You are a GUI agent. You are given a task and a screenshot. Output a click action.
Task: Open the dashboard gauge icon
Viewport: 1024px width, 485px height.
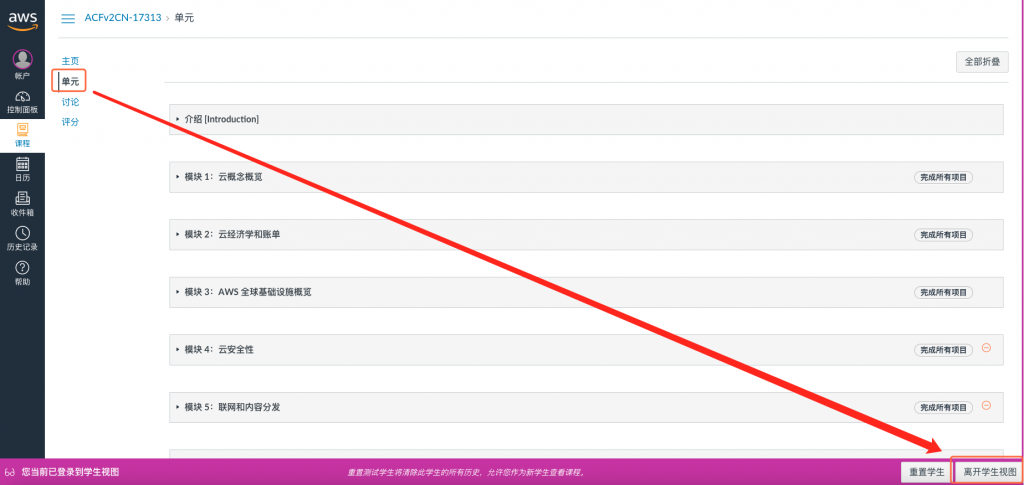coord(22,97)
